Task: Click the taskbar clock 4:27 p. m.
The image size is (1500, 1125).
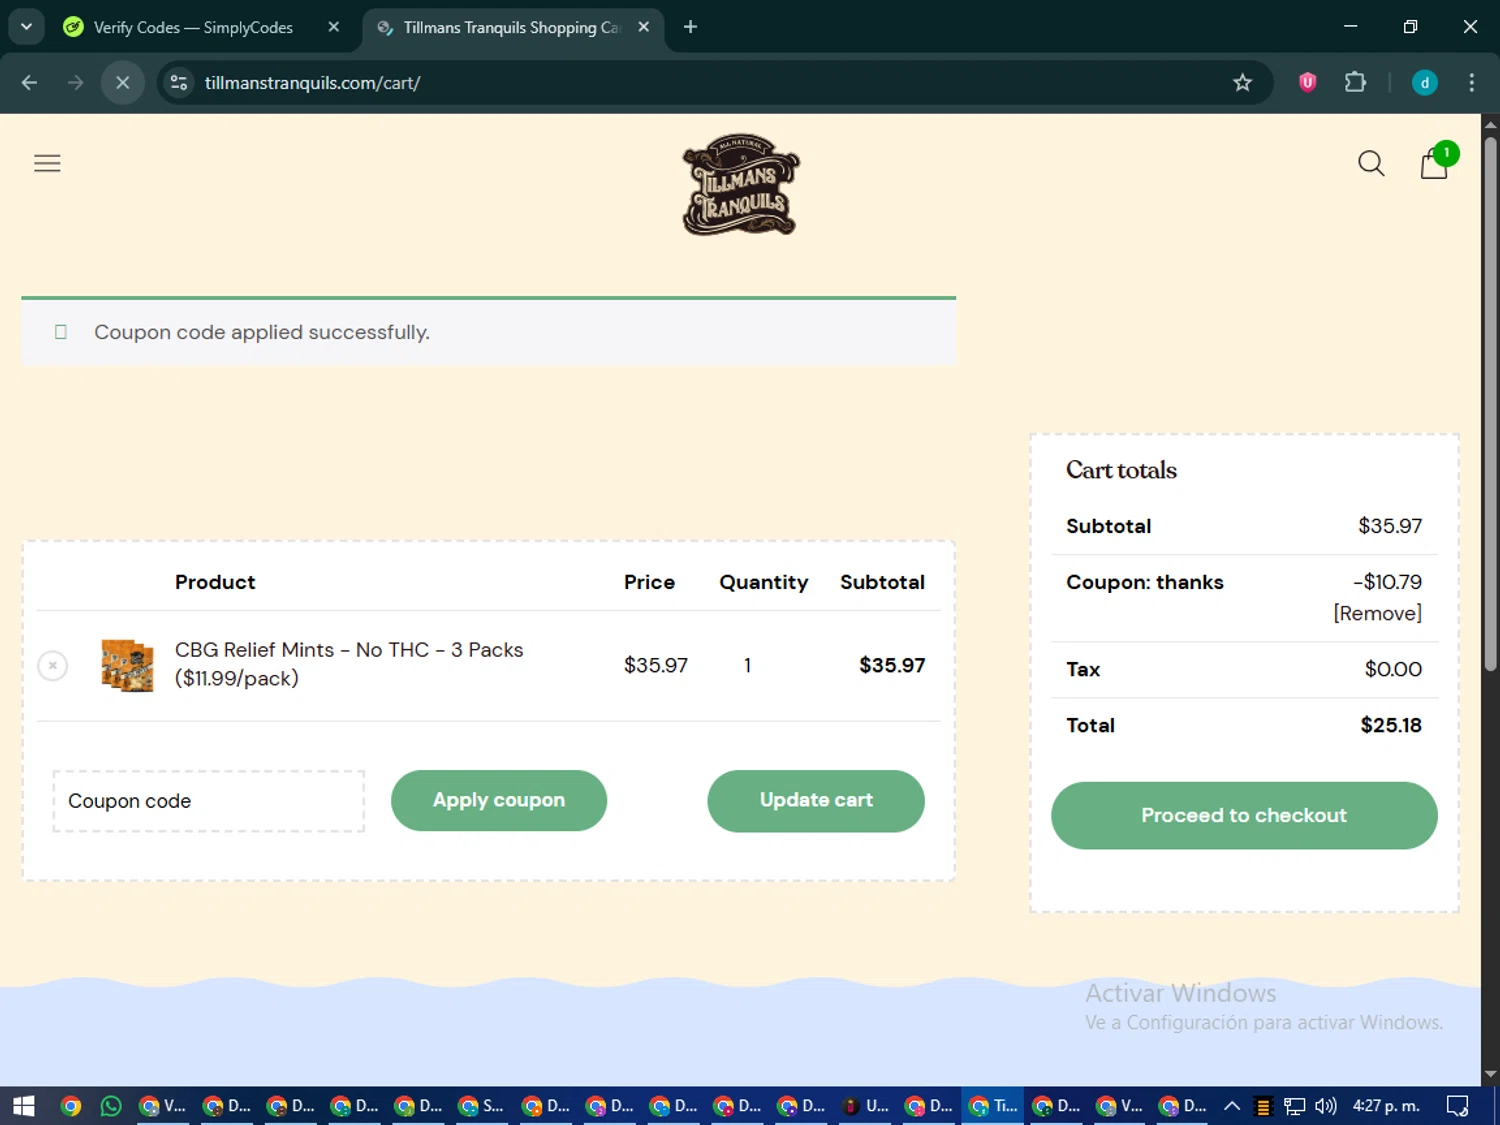Action: pos(1386,1106)
